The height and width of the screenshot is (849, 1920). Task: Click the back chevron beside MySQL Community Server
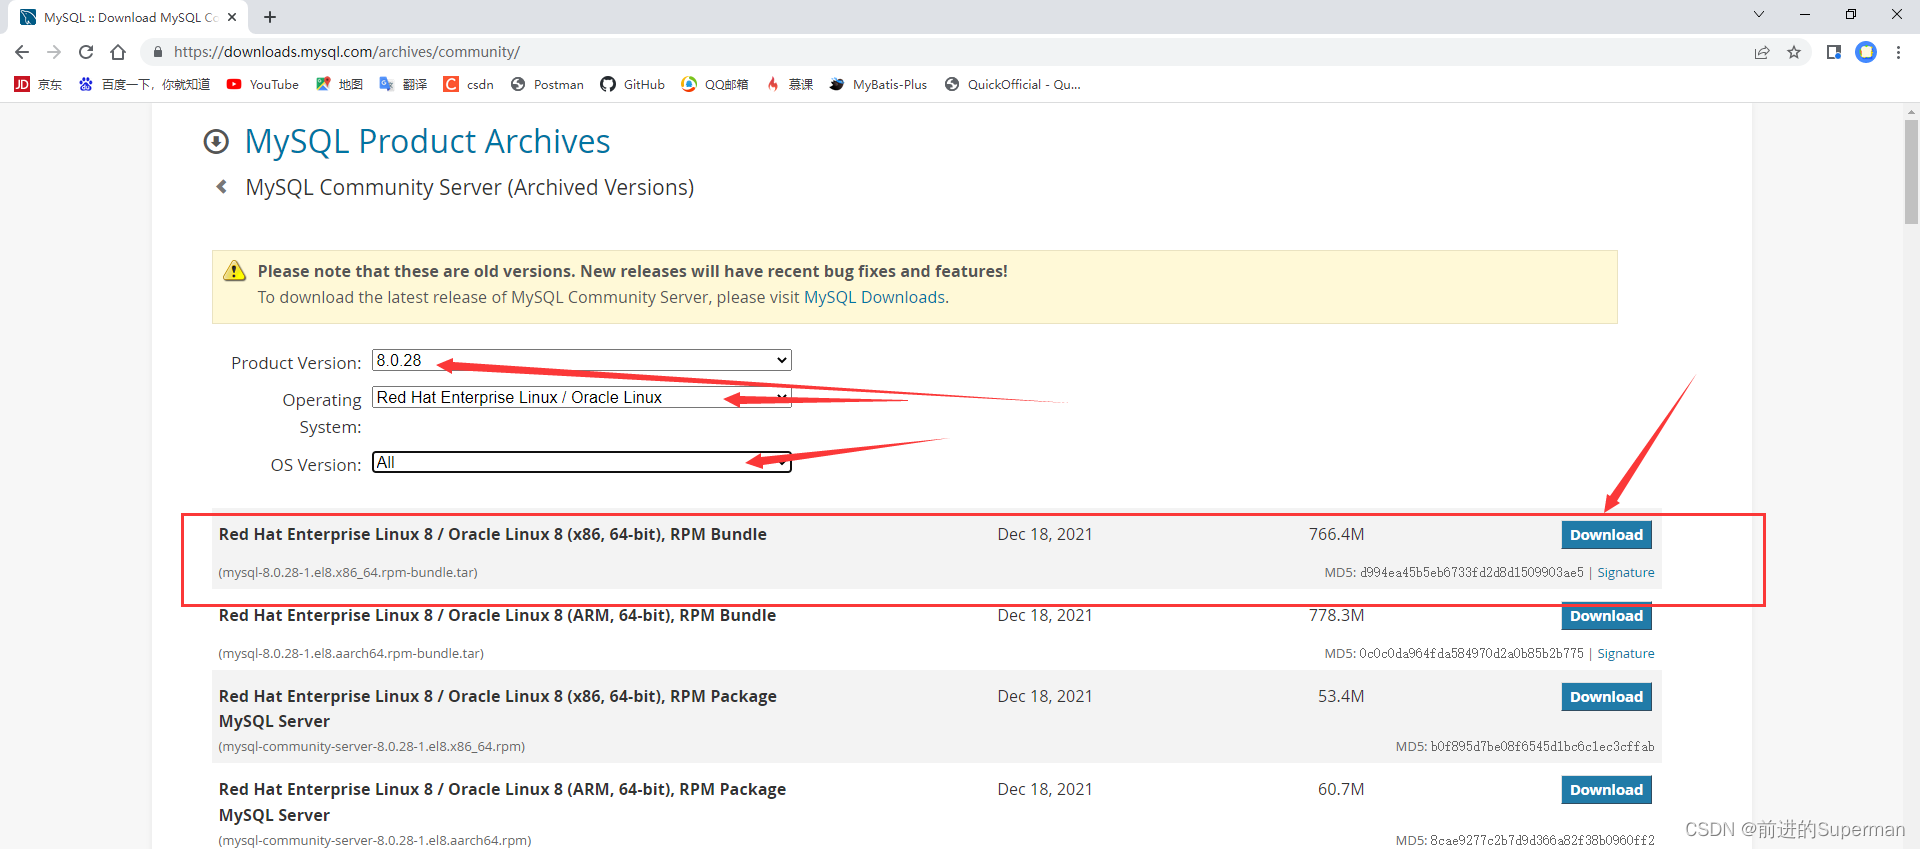(x=222, y=187)
